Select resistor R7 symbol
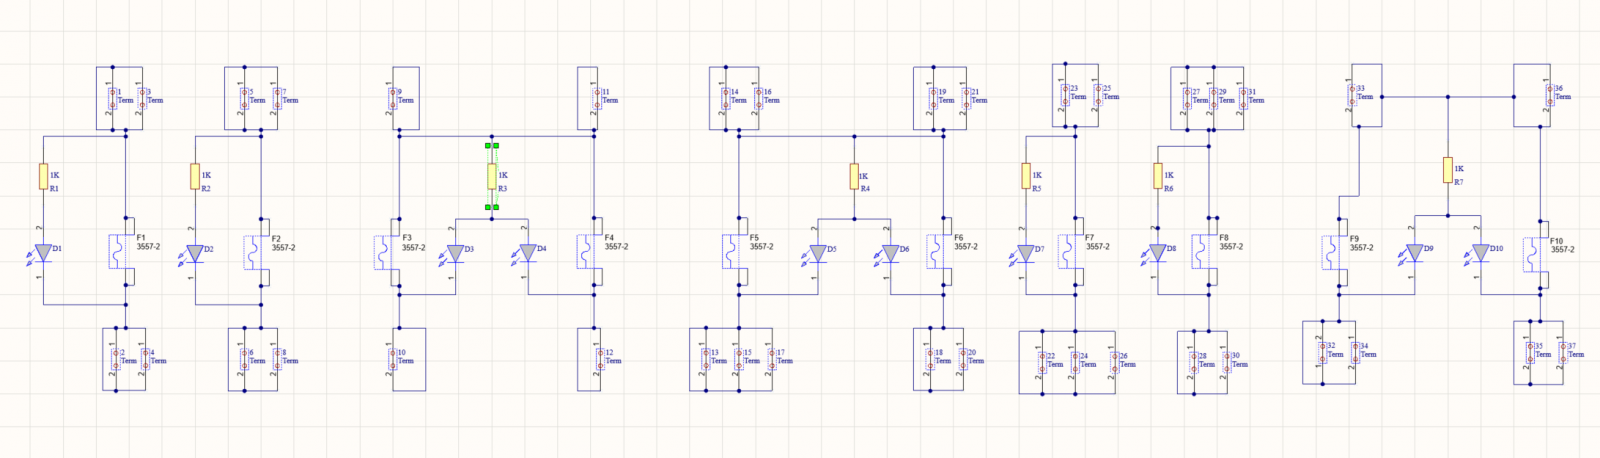The width and height of the screenshot is (1600, 458). tap(1447, 170)
